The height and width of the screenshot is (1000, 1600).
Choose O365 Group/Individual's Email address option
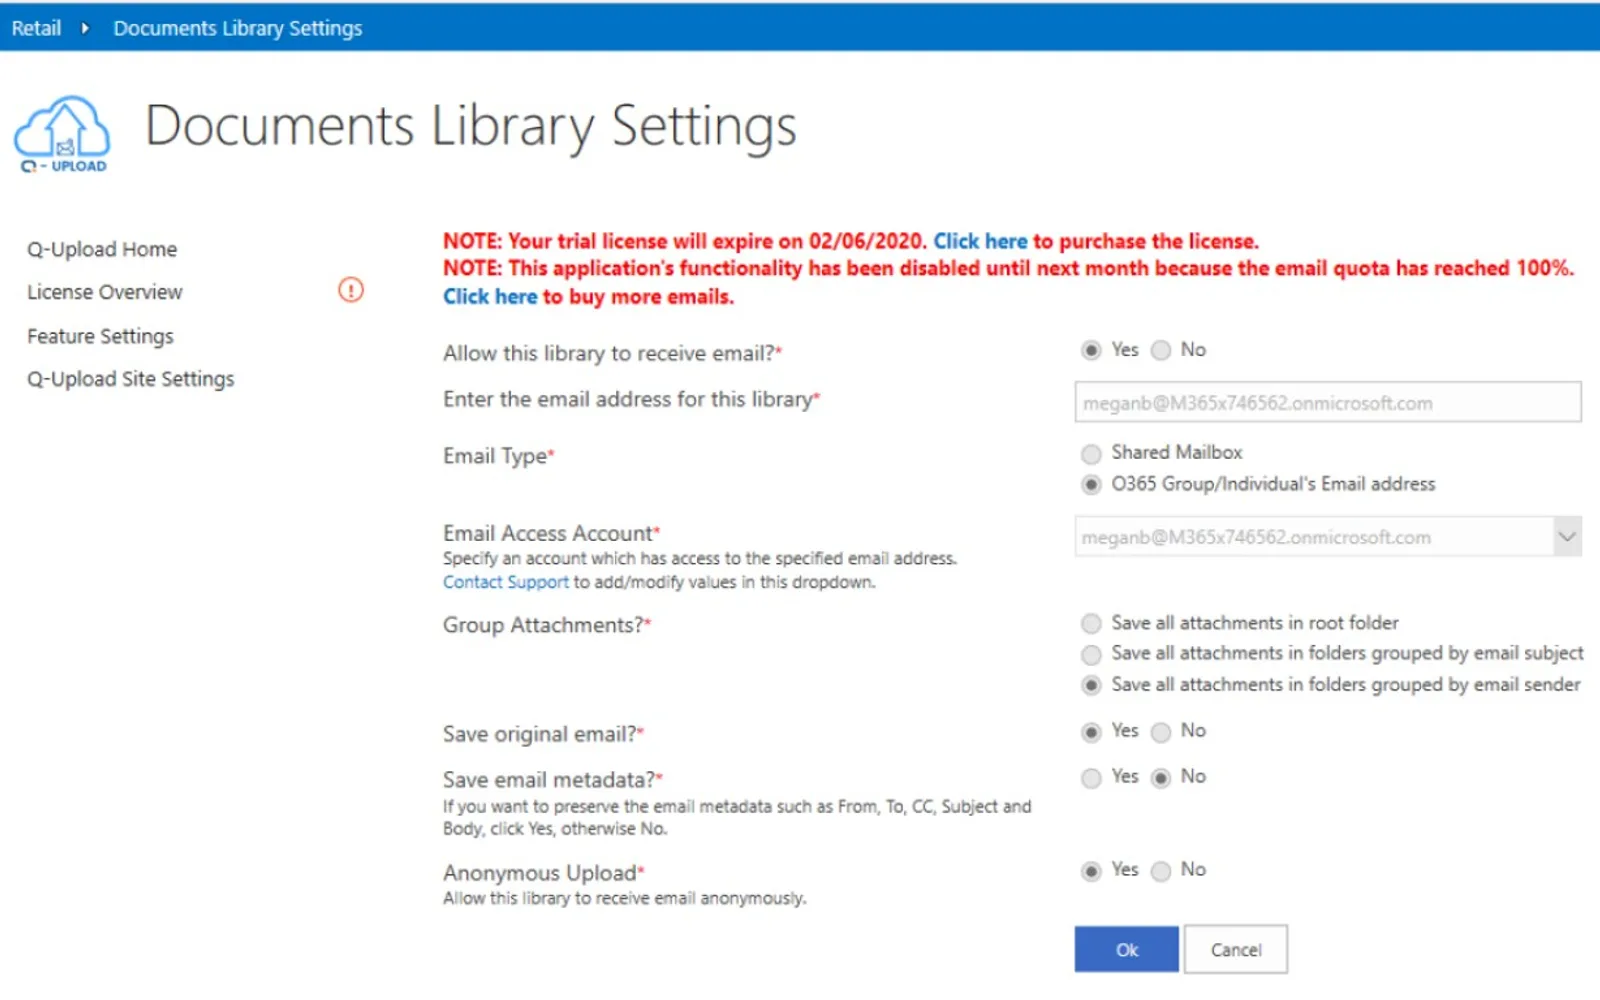(x=1091, y=485)
